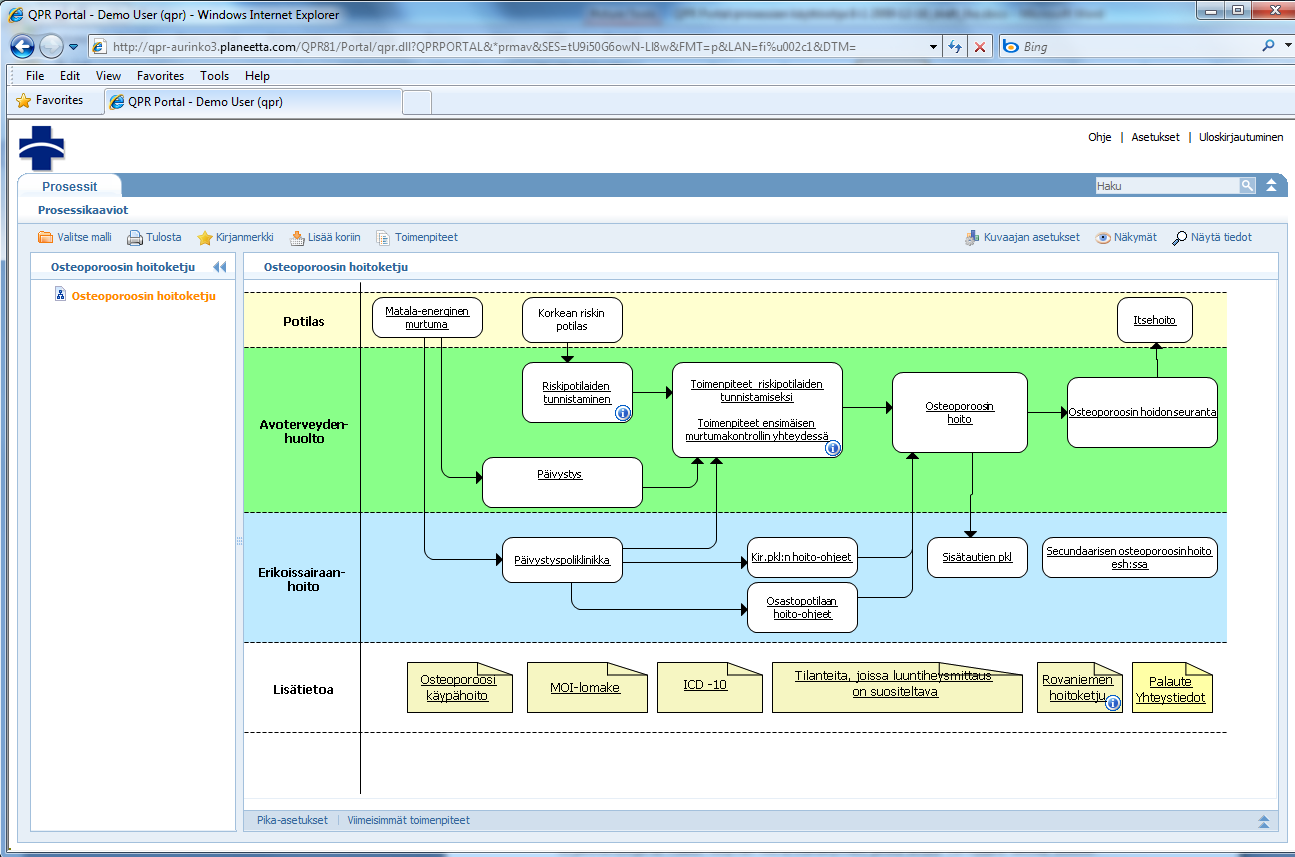This screenshot has height=857, width=1295.
Task: Open the Päivystyspoliklinikka box
Action: (x=562, y=560)
